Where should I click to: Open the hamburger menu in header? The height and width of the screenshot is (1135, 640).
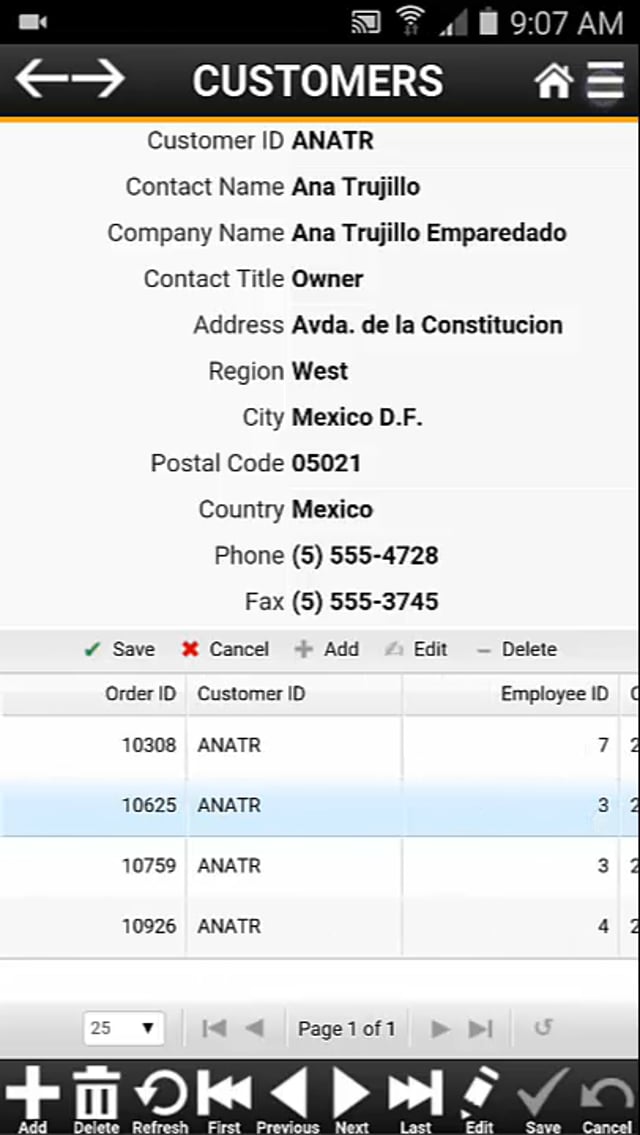[605, 80]
